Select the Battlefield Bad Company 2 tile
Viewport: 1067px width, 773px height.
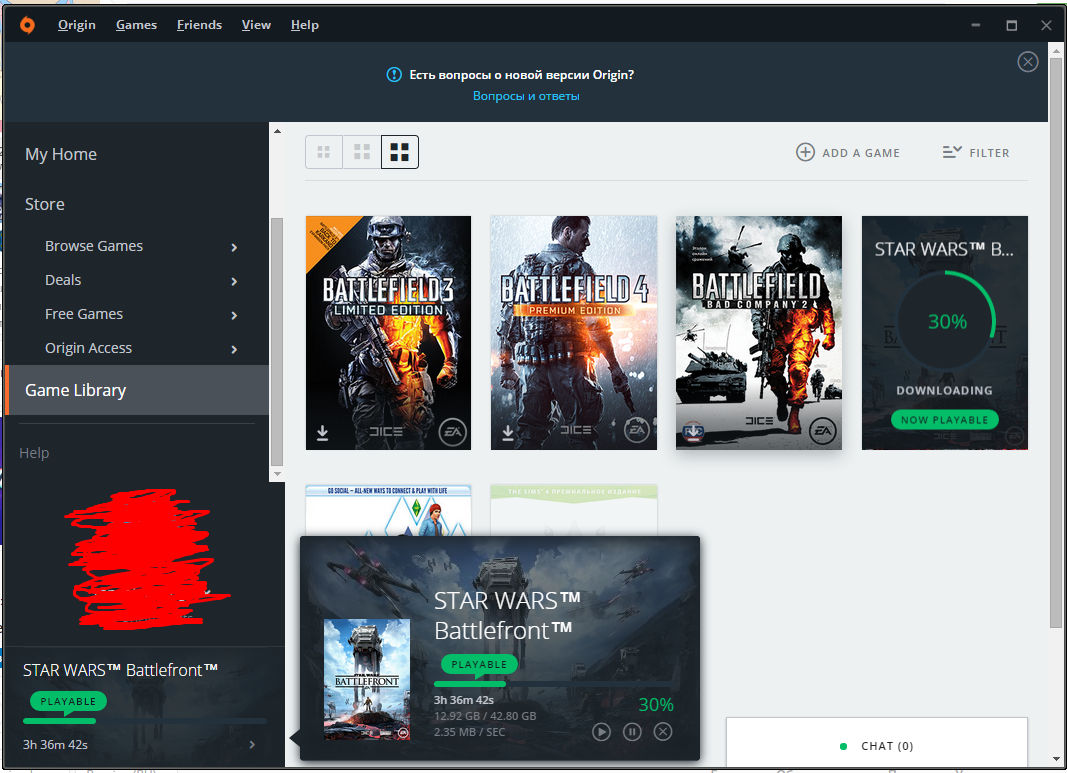pos(759,333)
